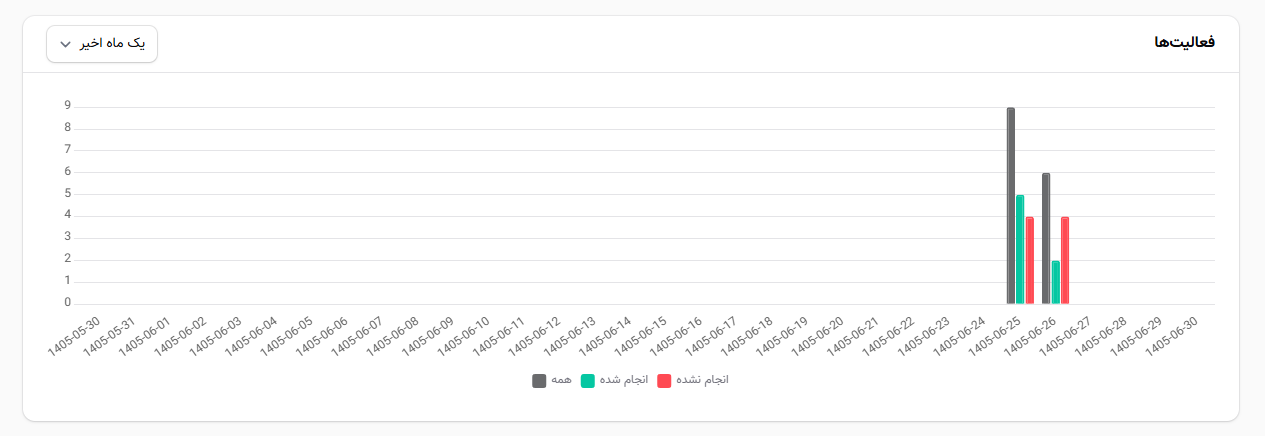
Task: Select the gray bar for 1405-06-26
Action: click(1046, 239)
